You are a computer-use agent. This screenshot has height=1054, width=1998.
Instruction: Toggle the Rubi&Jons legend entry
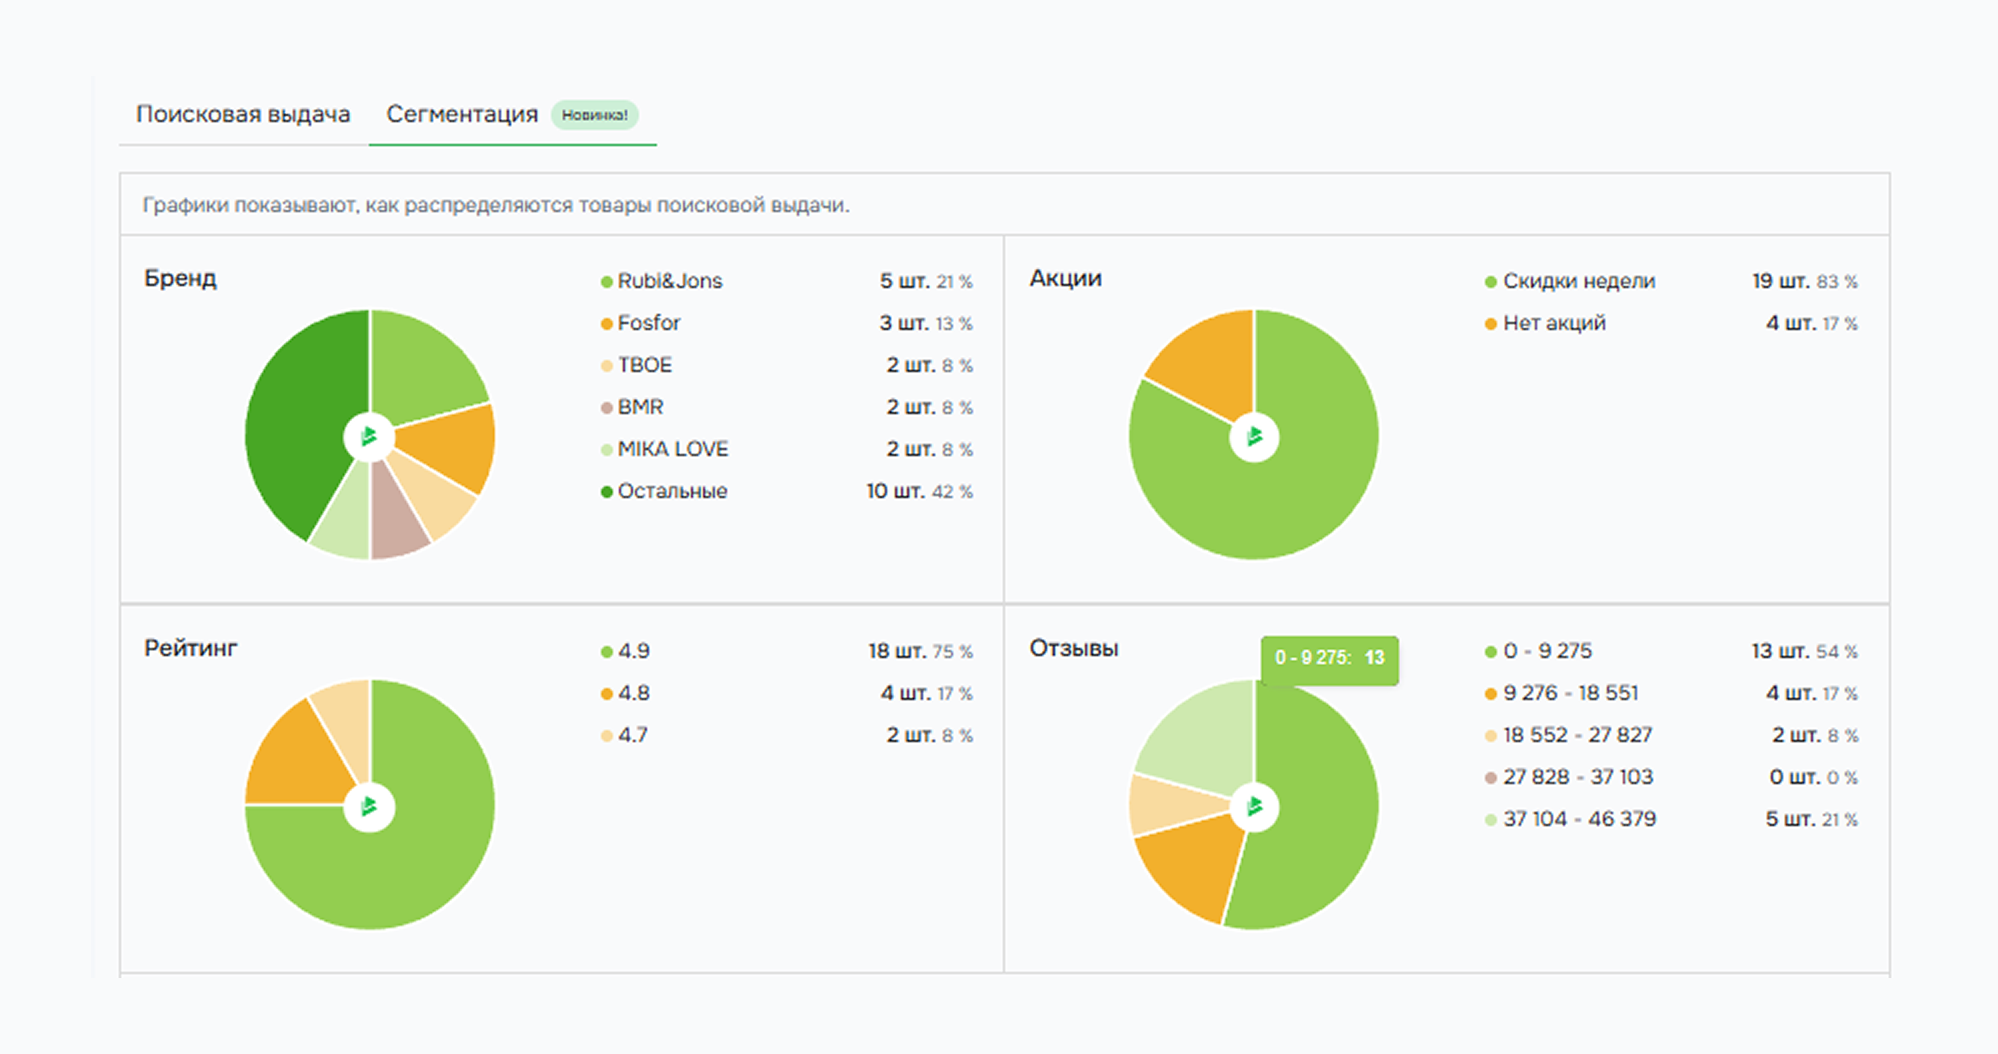pos(669,281)
